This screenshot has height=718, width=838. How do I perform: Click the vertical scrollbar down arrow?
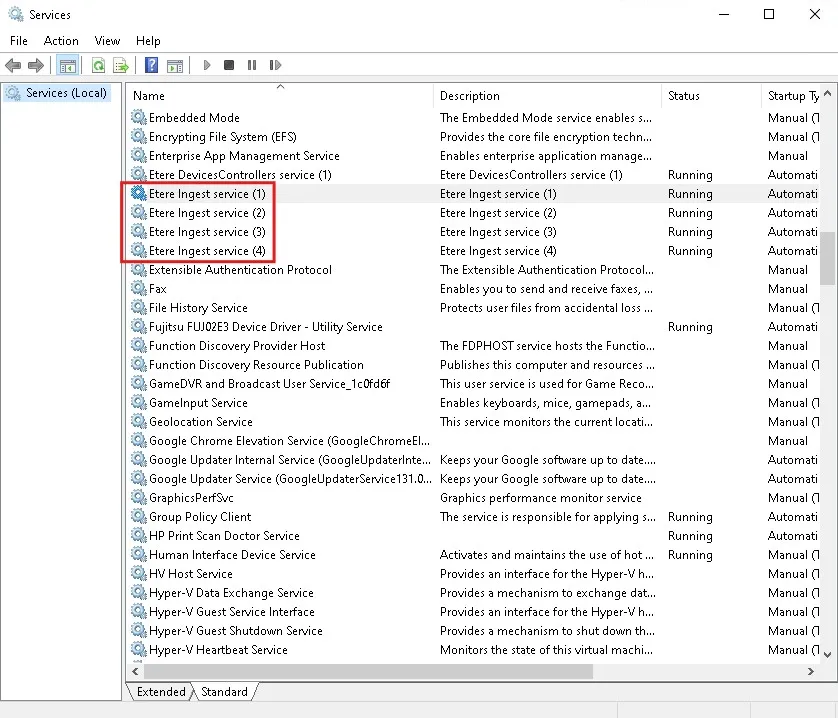click(827, 653)
